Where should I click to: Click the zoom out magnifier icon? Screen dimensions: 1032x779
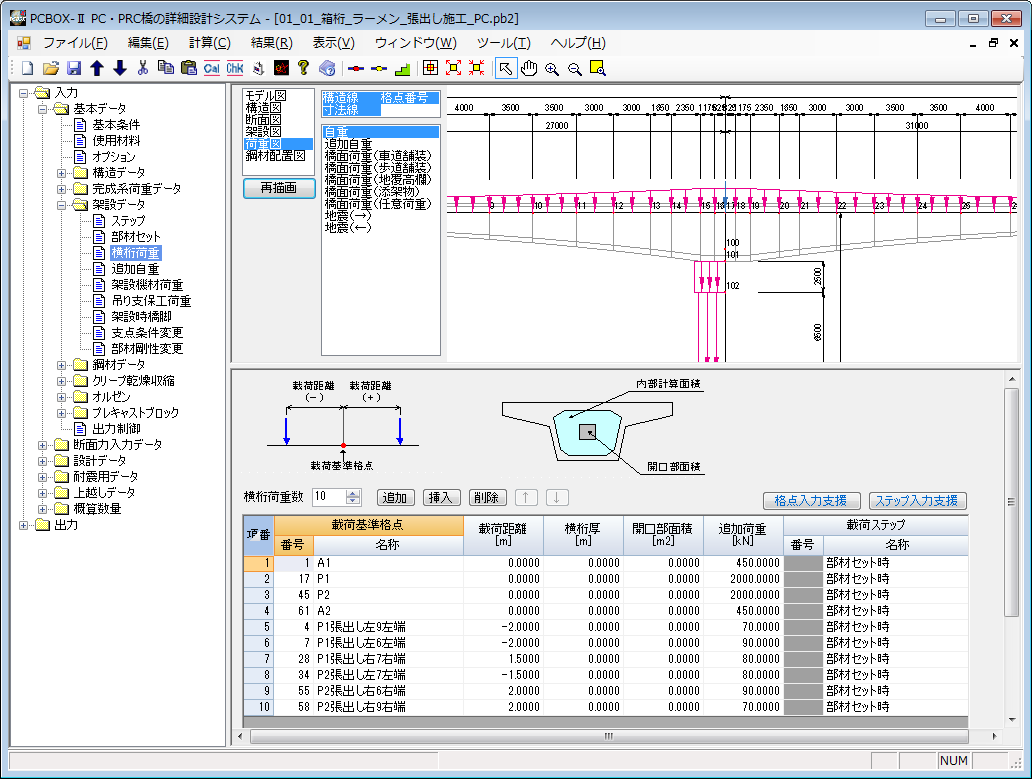[x=574, y=68]
